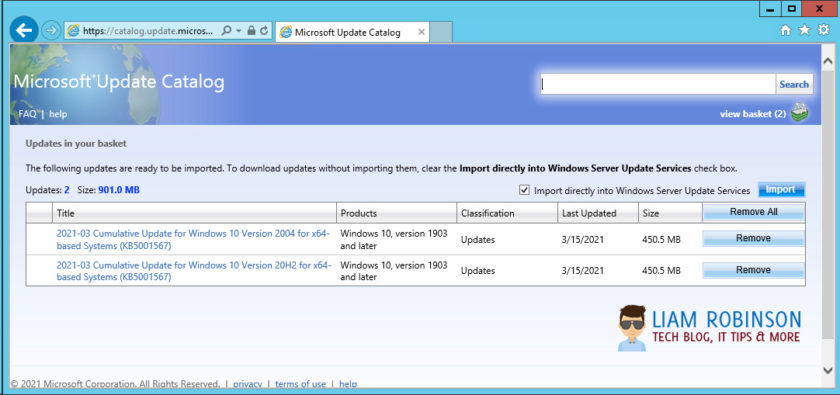
Task: Close the Microsoft Update Catalog tab
Action: point(421,32)
